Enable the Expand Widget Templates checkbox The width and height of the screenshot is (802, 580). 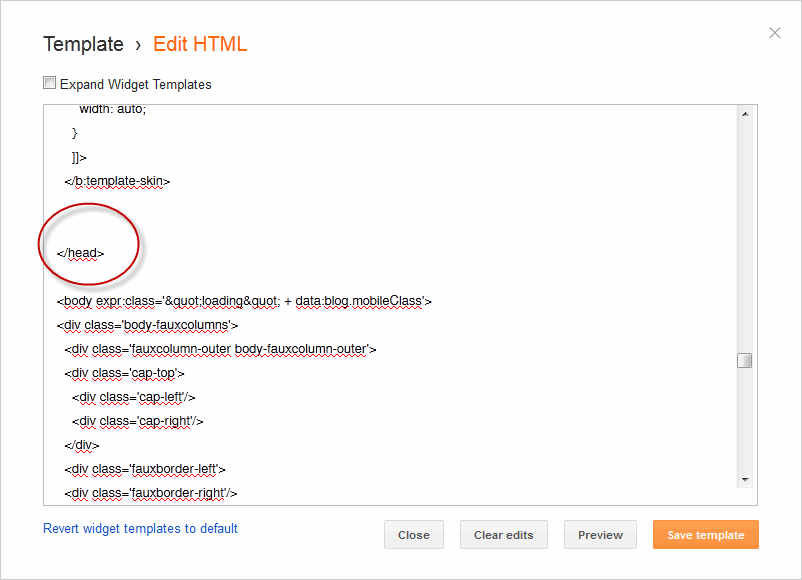(x=50, y=84)
